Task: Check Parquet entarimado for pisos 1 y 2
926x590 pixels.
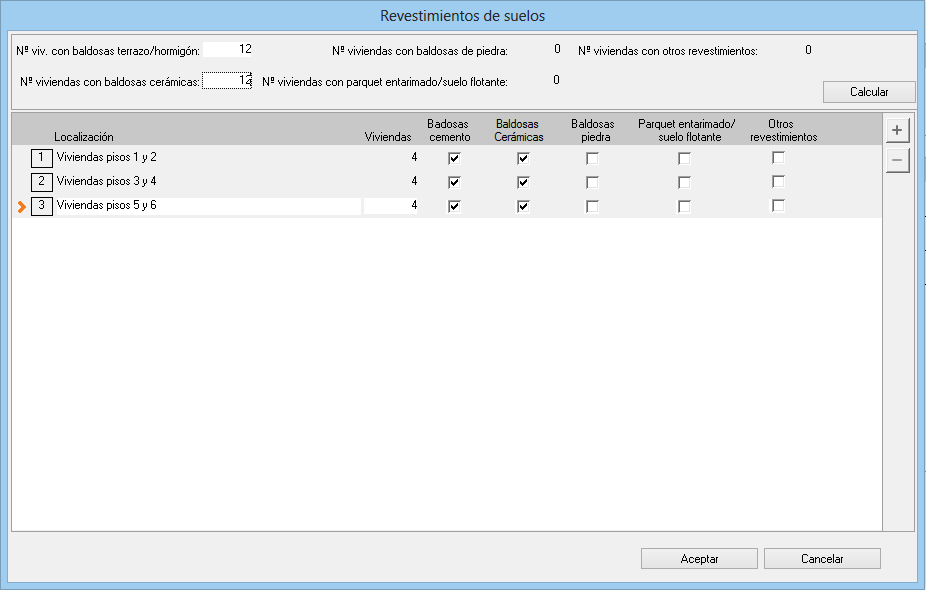Action: [684, 158]
